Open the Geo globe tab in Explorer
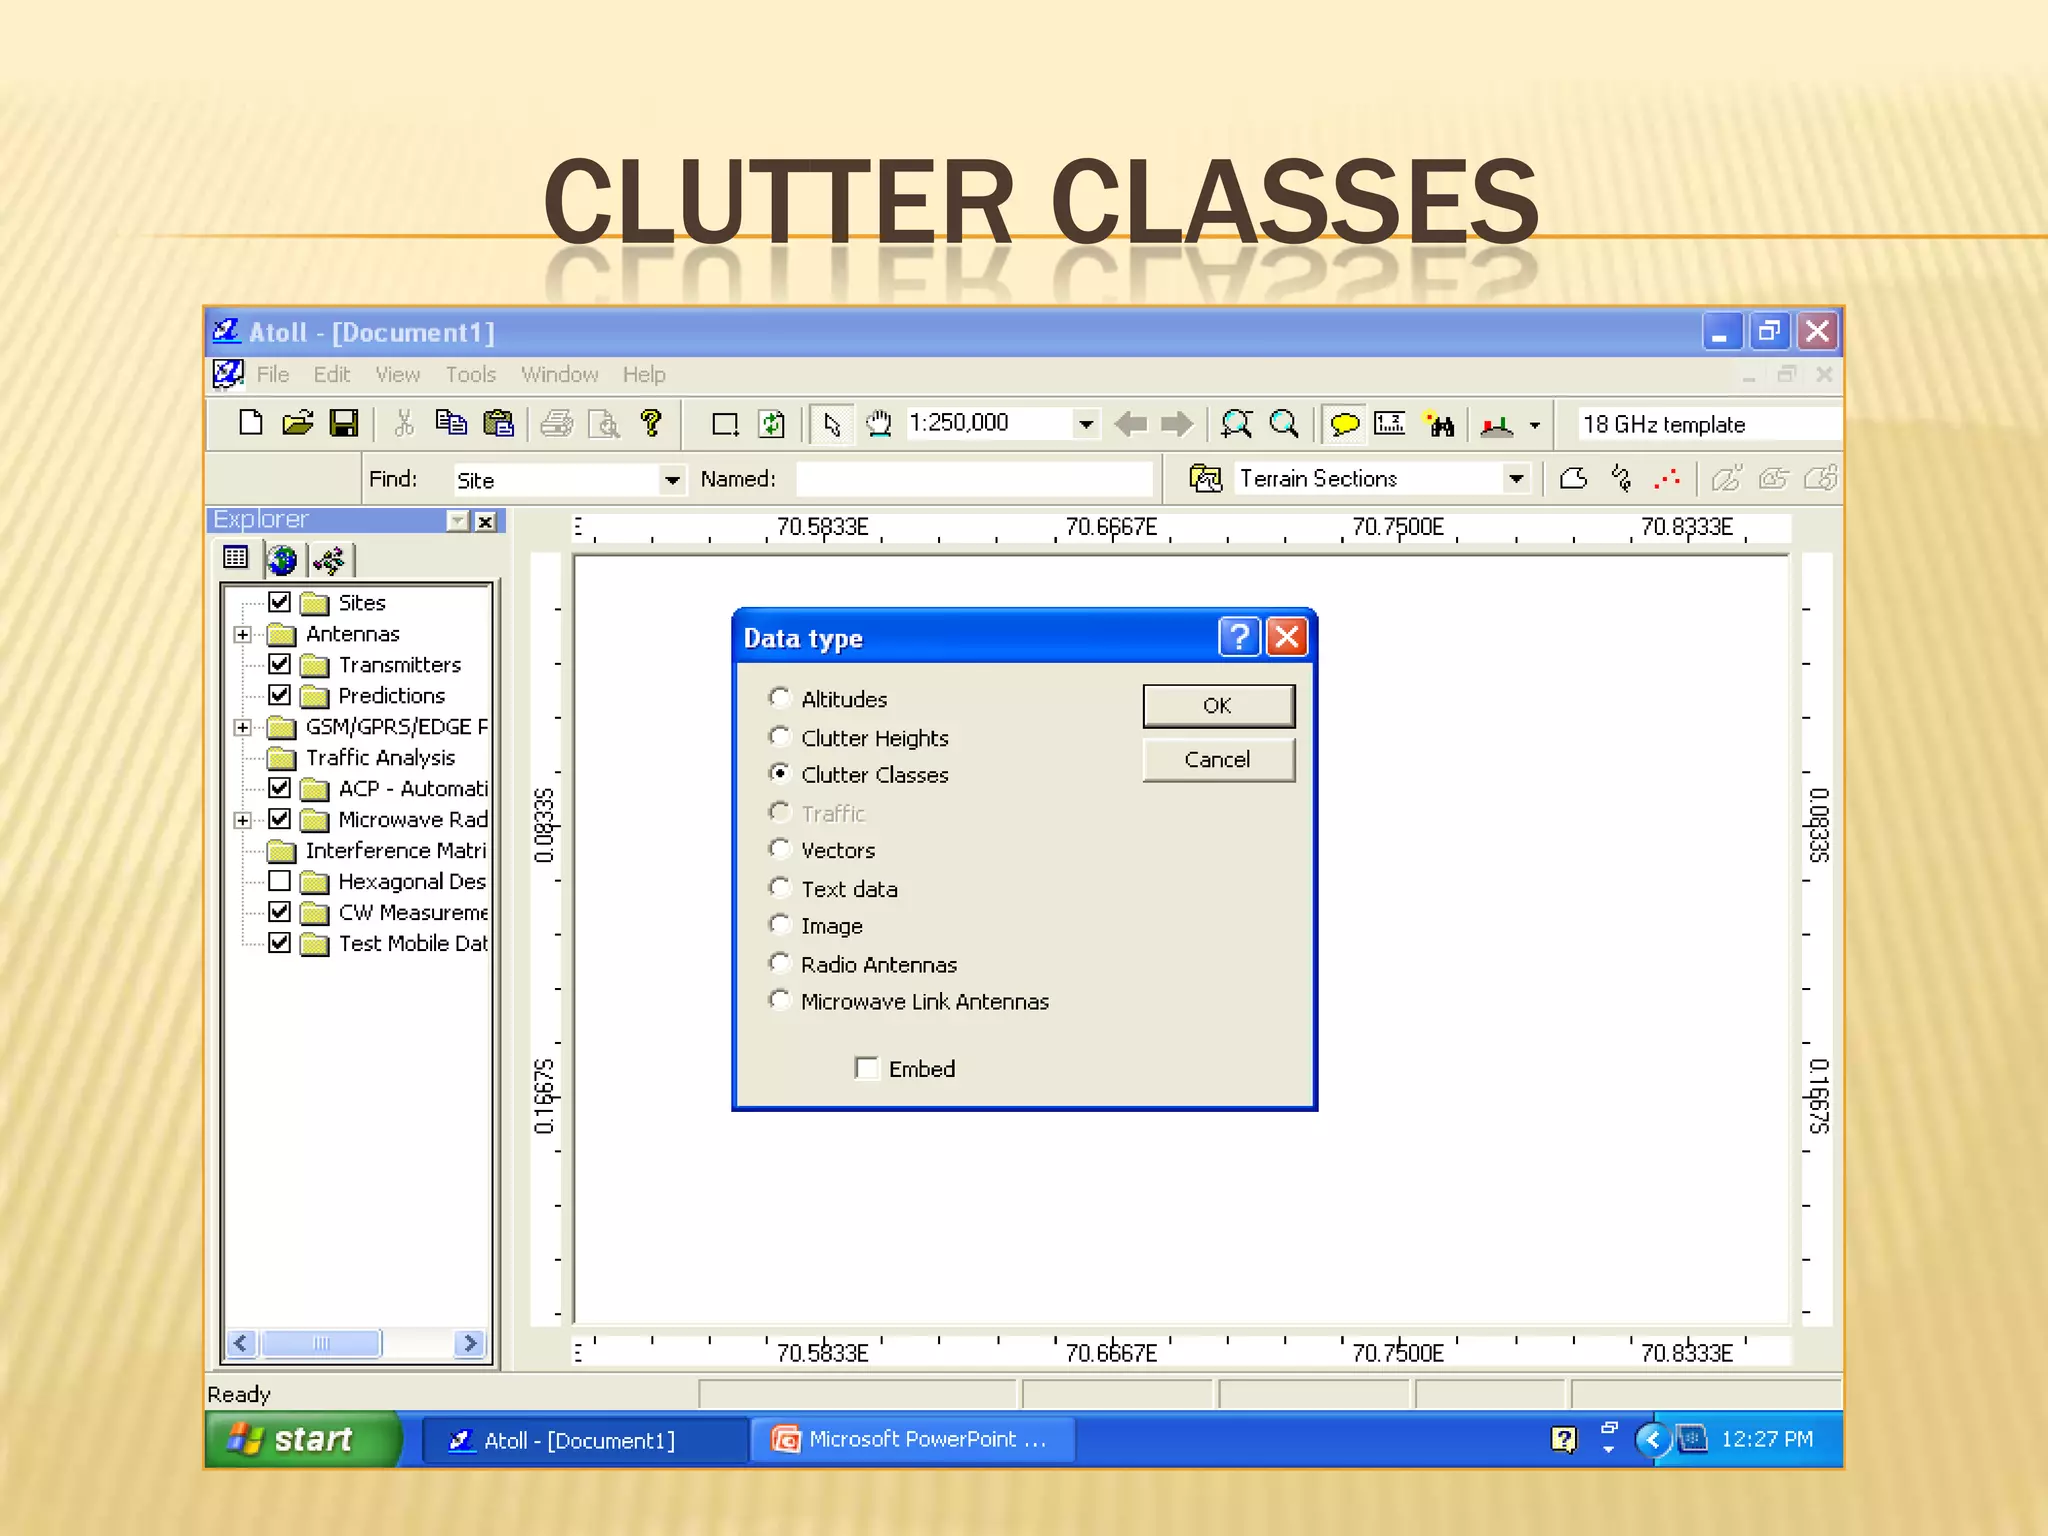Viewport: 2048px width, 1536px height. (283, 560)
